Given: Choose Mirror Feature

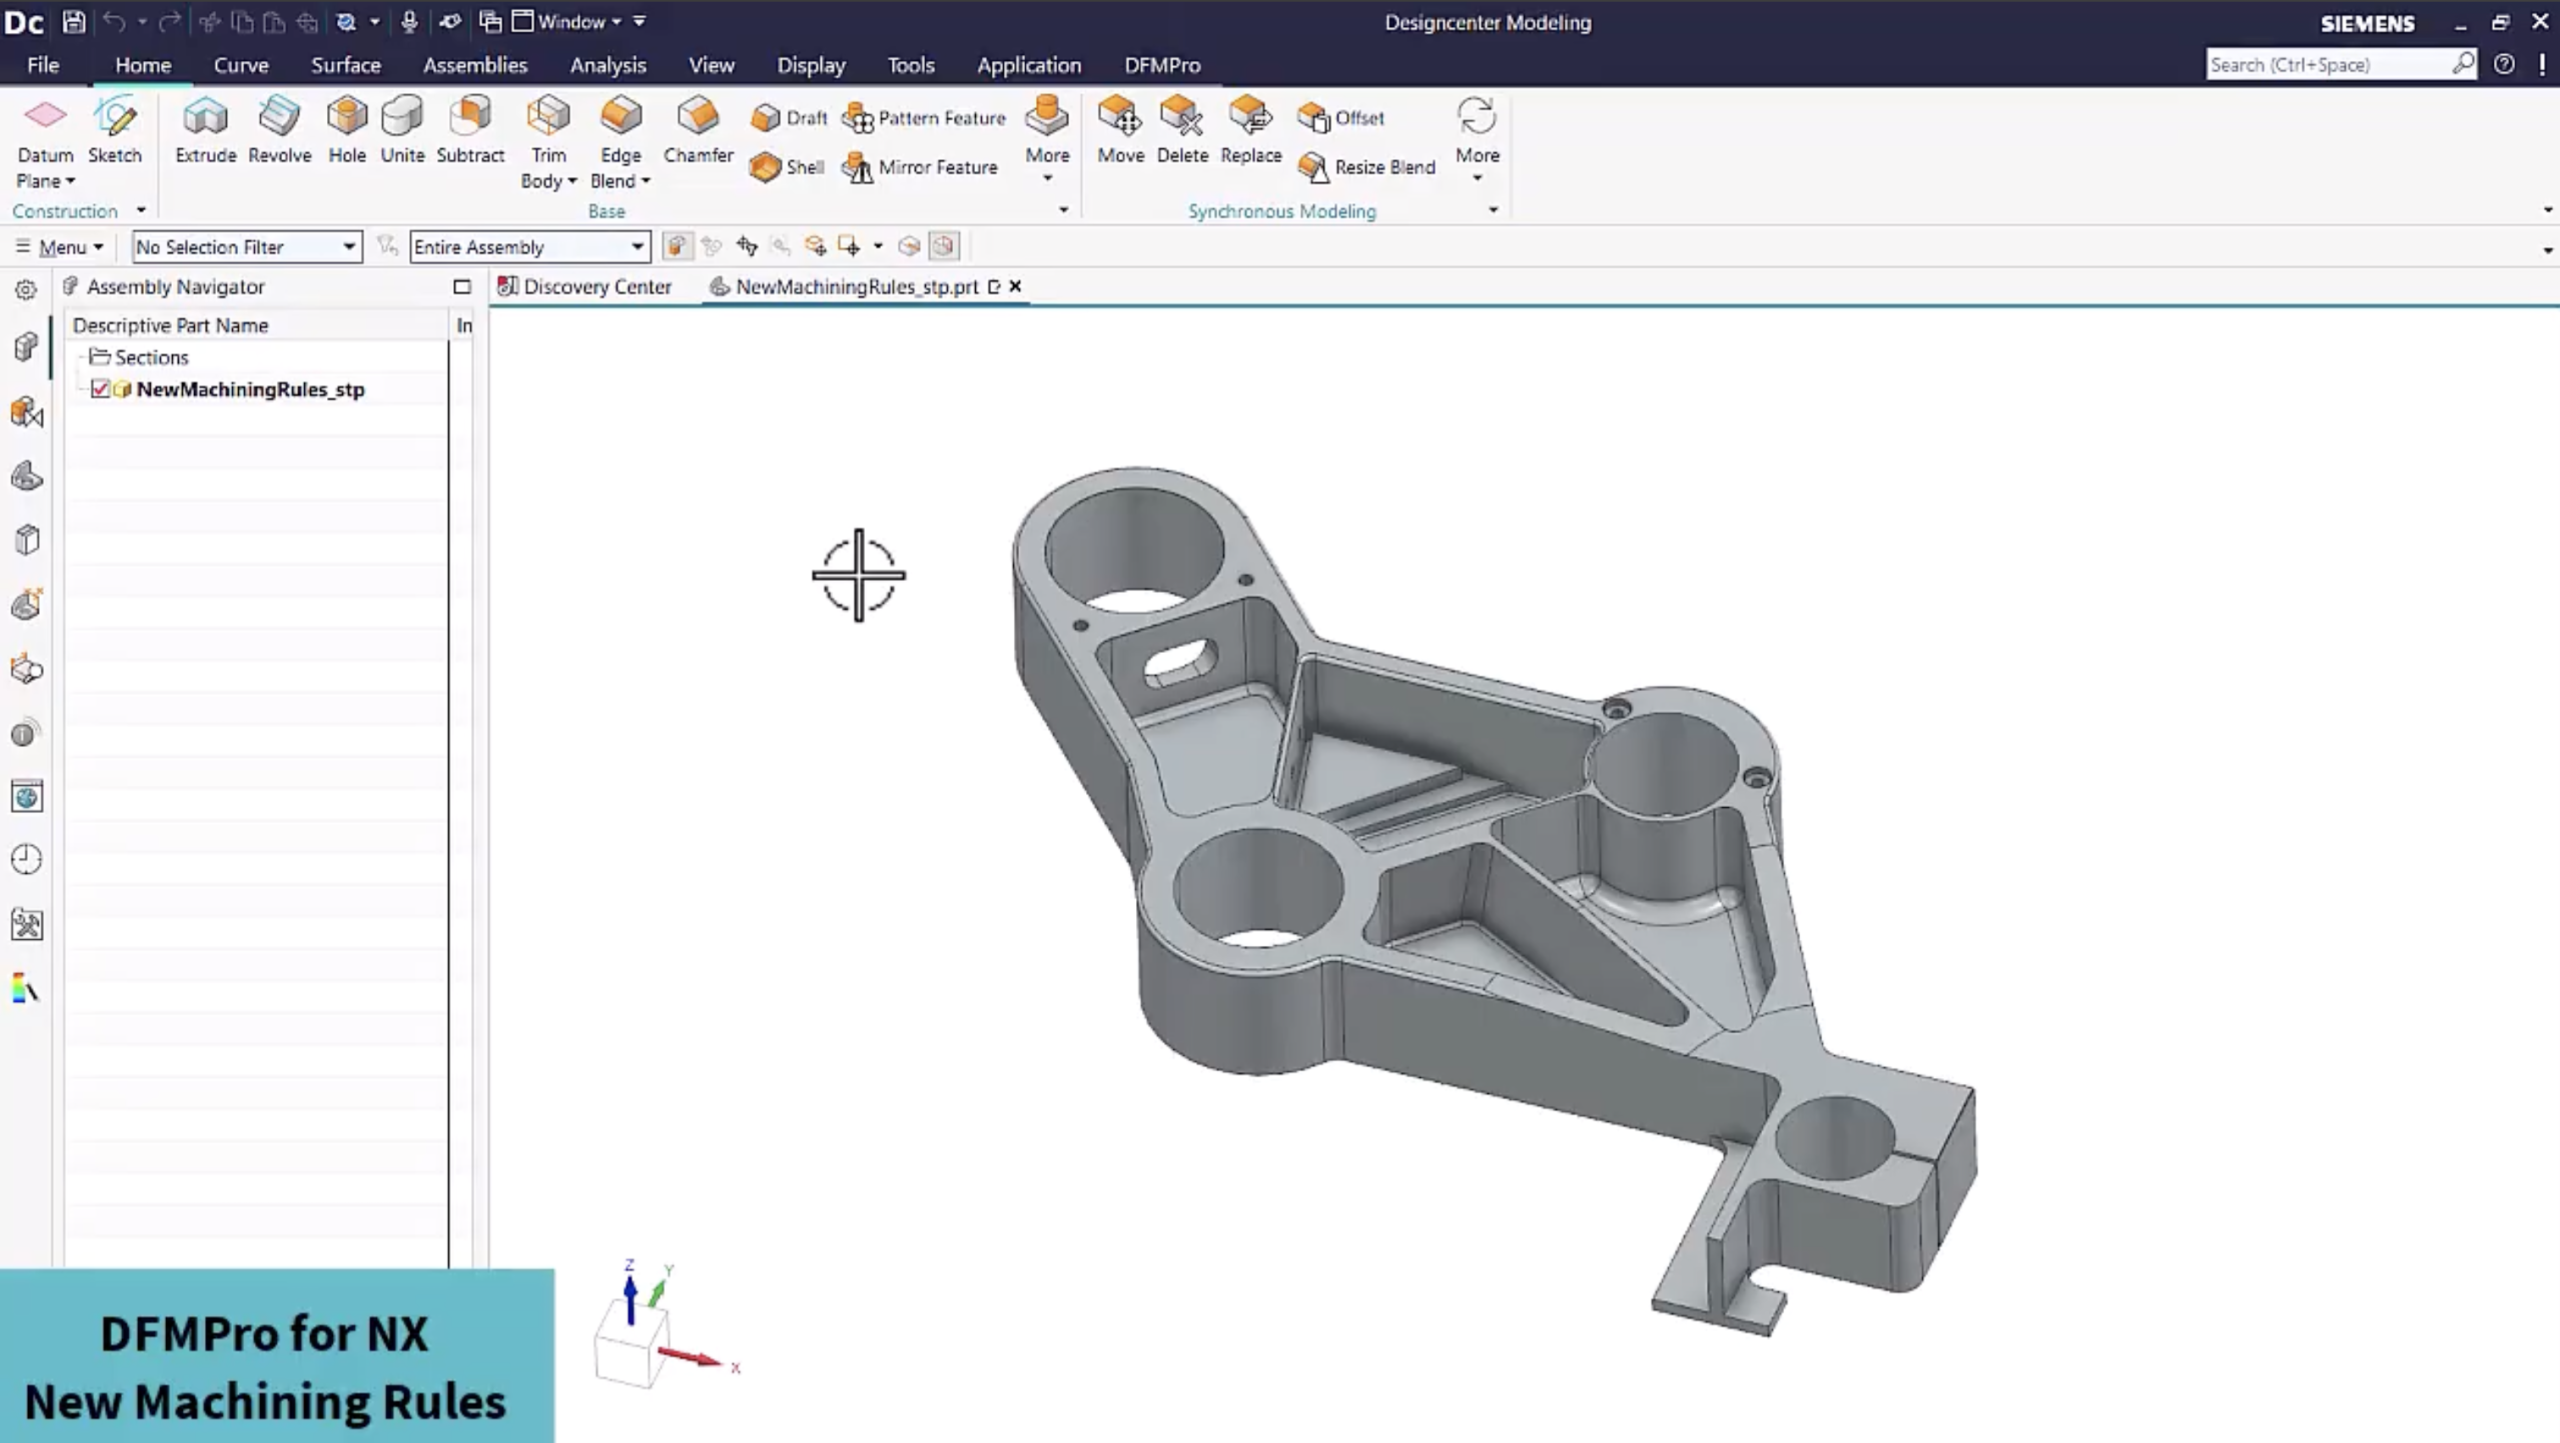Looking at the screenshot, I should [919, 167].
